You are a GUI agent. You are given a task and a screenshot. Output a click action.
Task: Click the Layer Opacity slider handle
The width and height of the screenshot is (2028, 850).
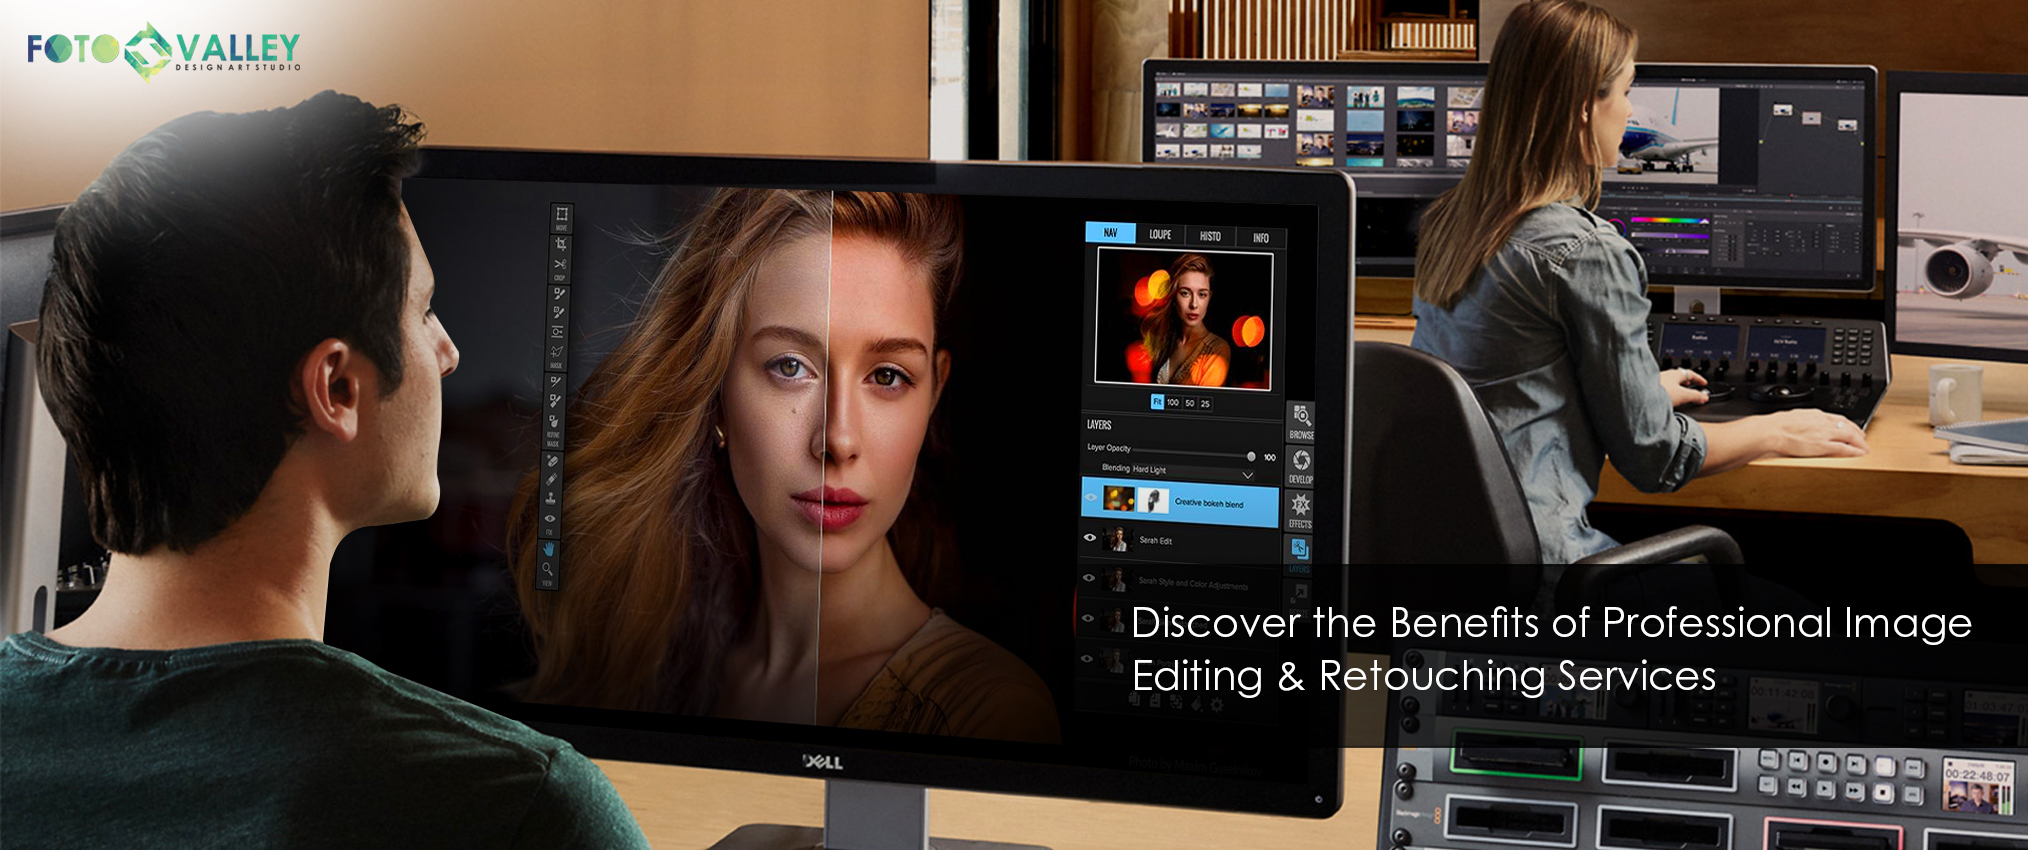click(1251, 456)
